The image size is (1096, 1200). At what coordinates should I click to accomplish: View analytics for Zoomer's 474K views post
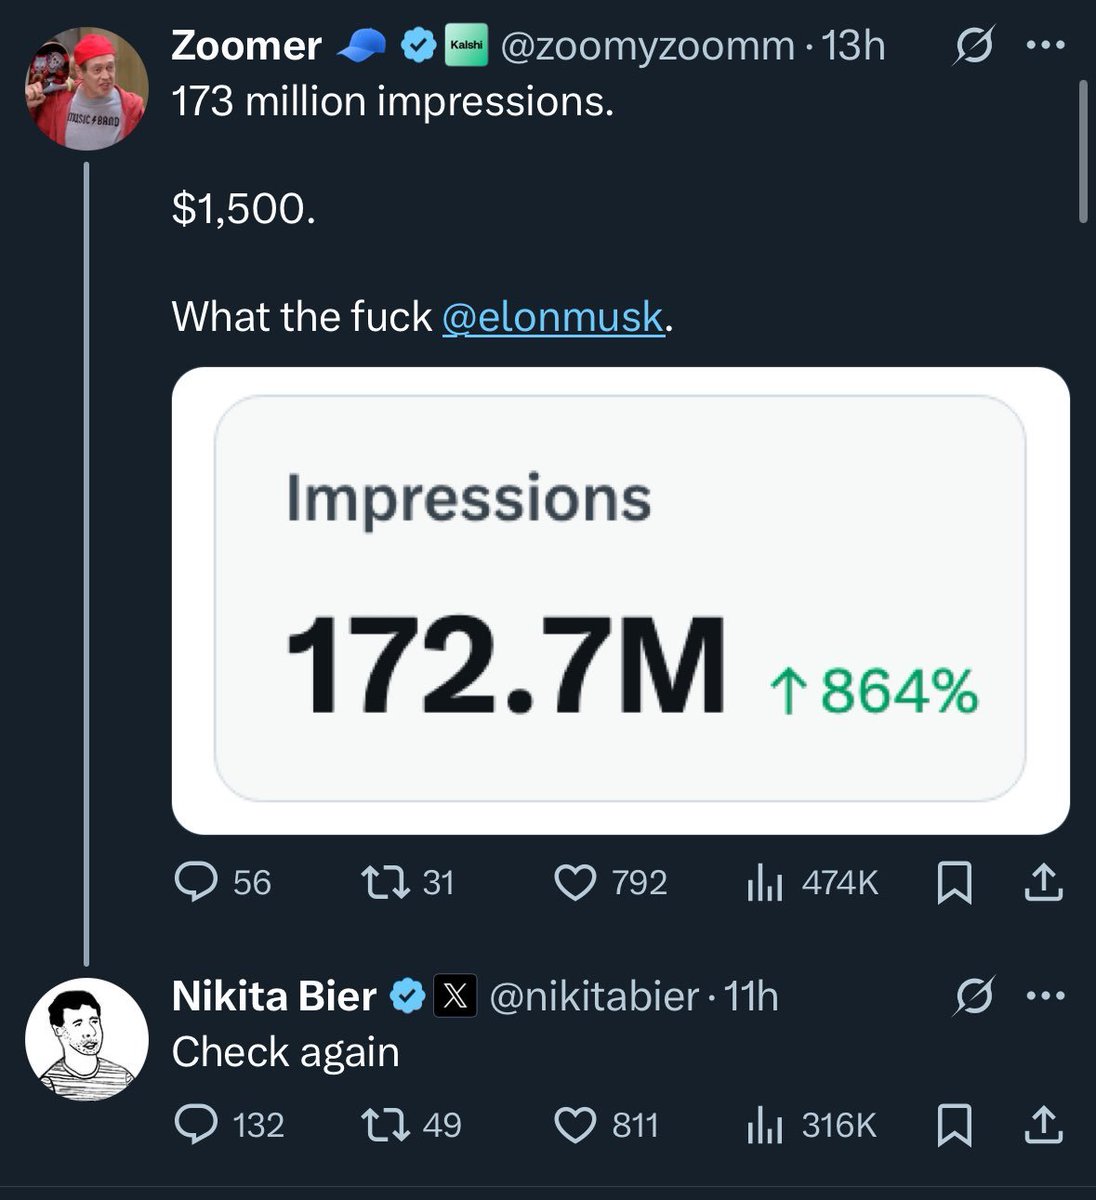pos(764,883)
